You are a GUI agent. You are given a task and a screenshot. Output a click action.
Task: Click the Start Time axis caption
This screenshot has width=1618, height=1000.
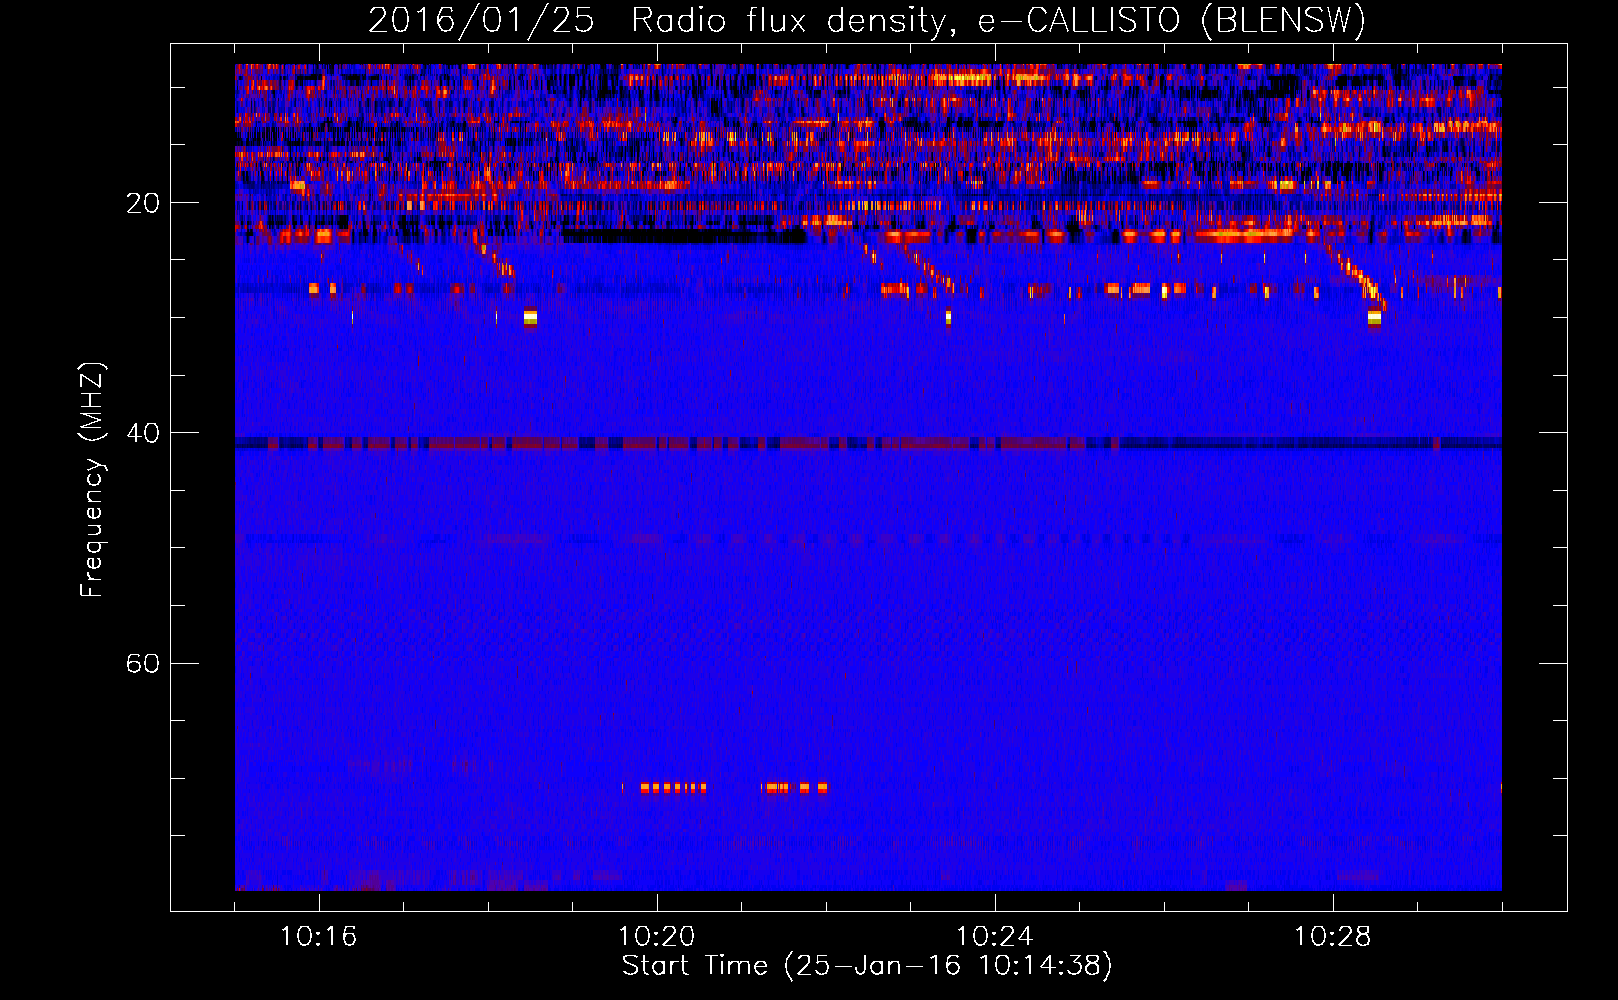coord(867,966)
